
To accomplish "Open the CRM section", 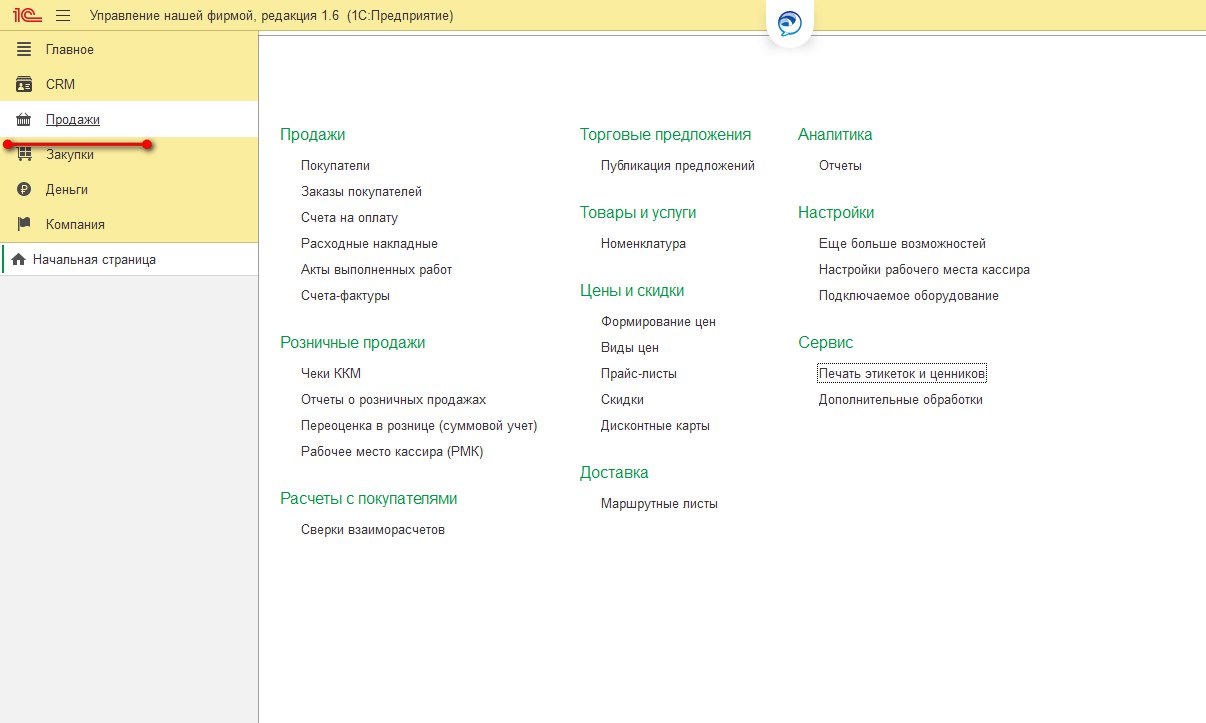I will pyautogui.click(x=129, y=84).
